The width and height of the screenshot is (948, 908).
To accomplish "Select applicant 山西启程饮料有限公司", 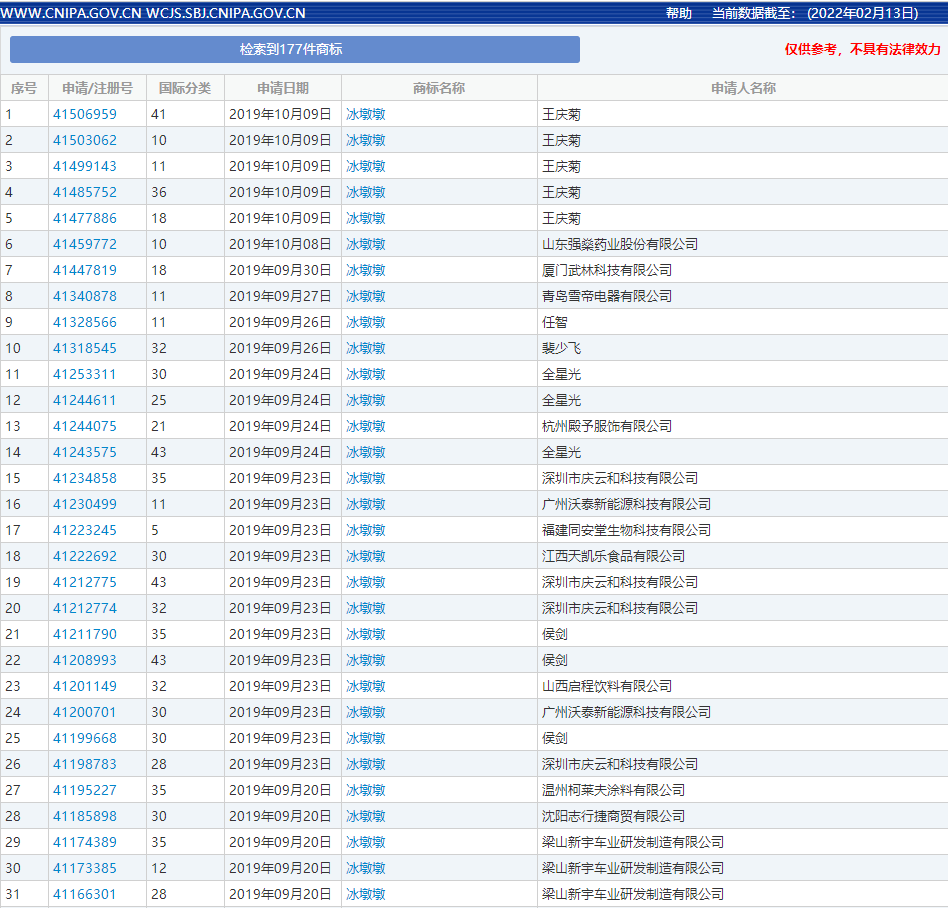I will click(x=607, y=686).
